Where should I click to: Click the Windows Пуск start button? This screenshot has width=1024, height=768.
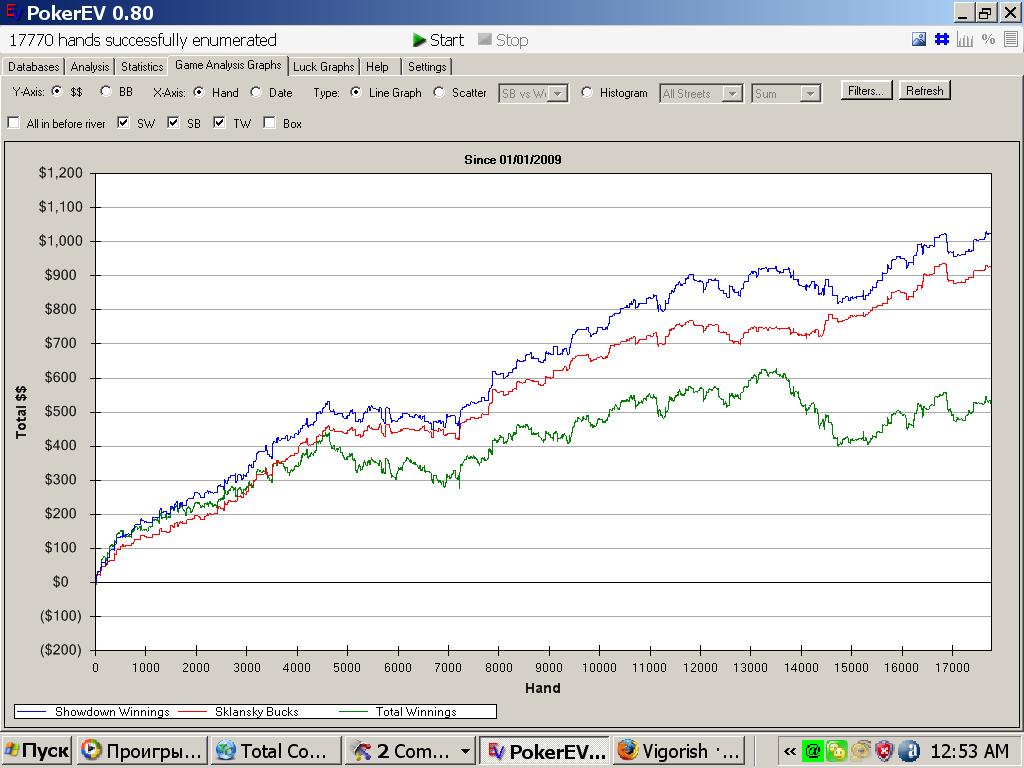[37, 751]
